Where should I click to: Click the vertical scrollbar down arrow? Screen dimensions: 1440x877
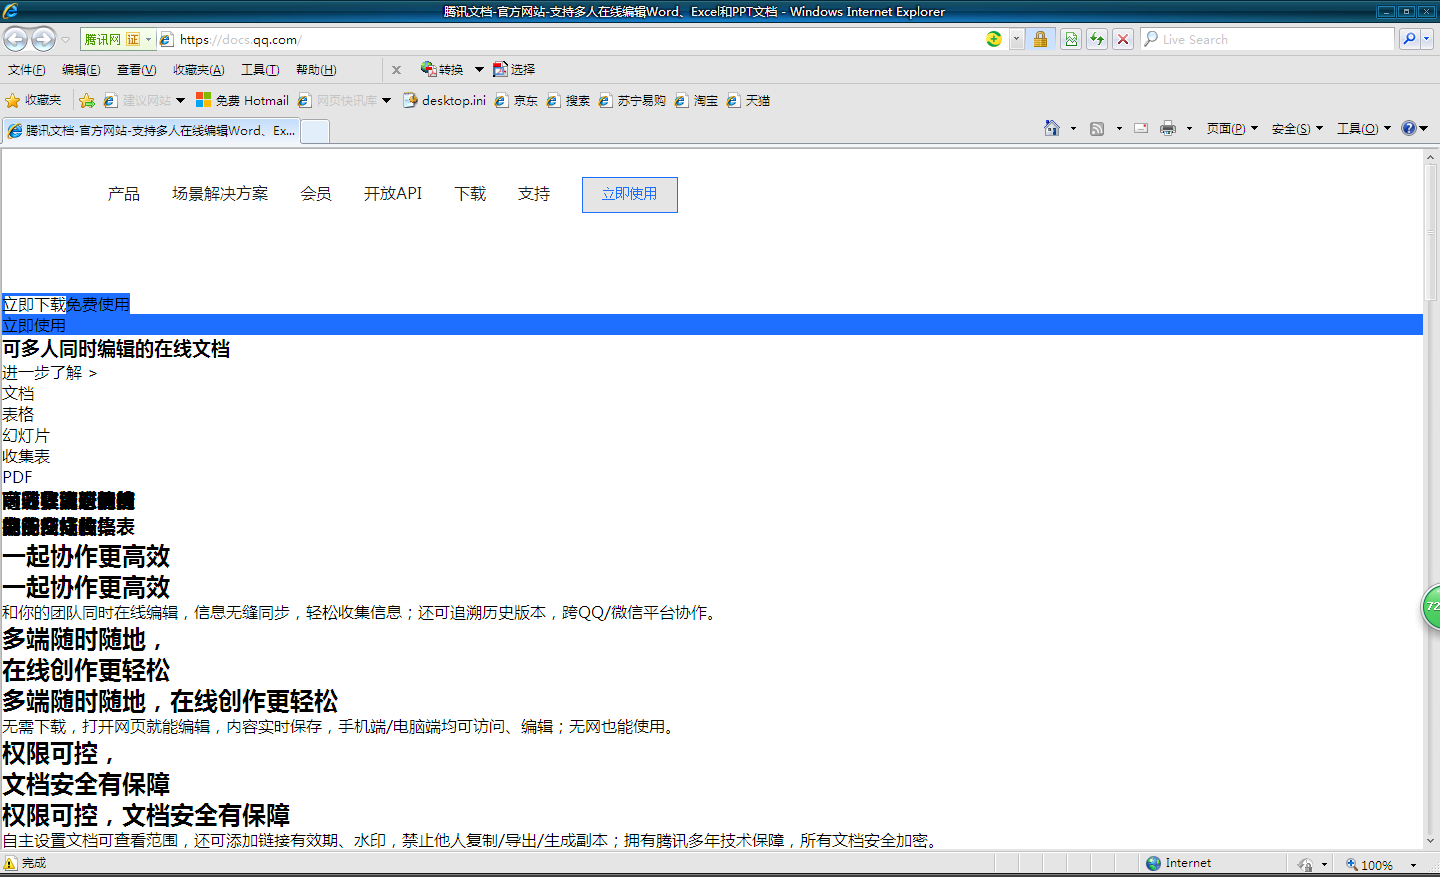[1431, 841]
